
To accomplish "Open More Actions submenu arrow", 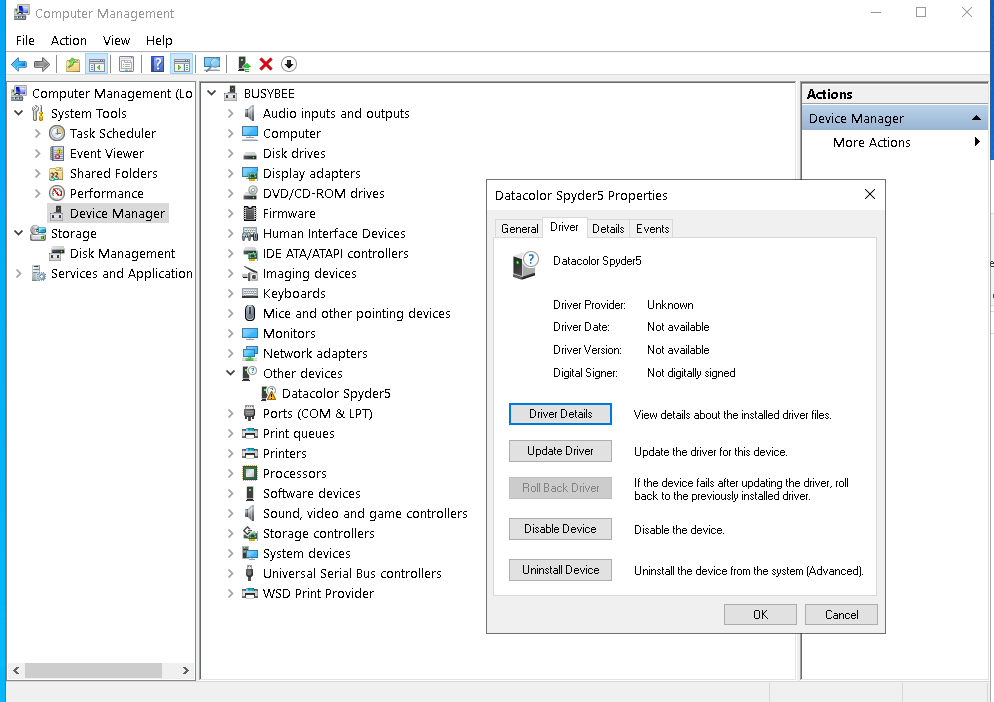I will 977,142.
